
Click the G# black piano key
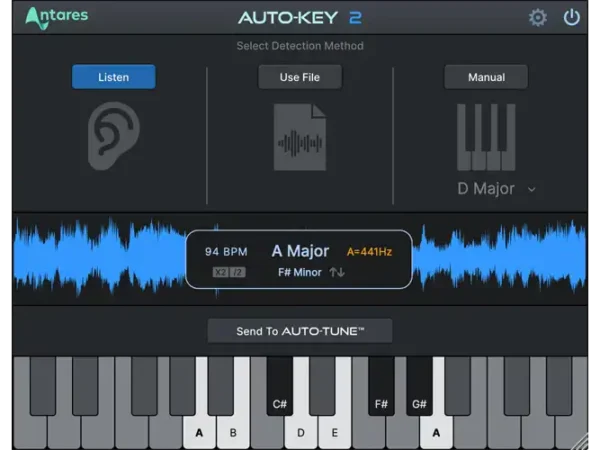coord(419,386)
